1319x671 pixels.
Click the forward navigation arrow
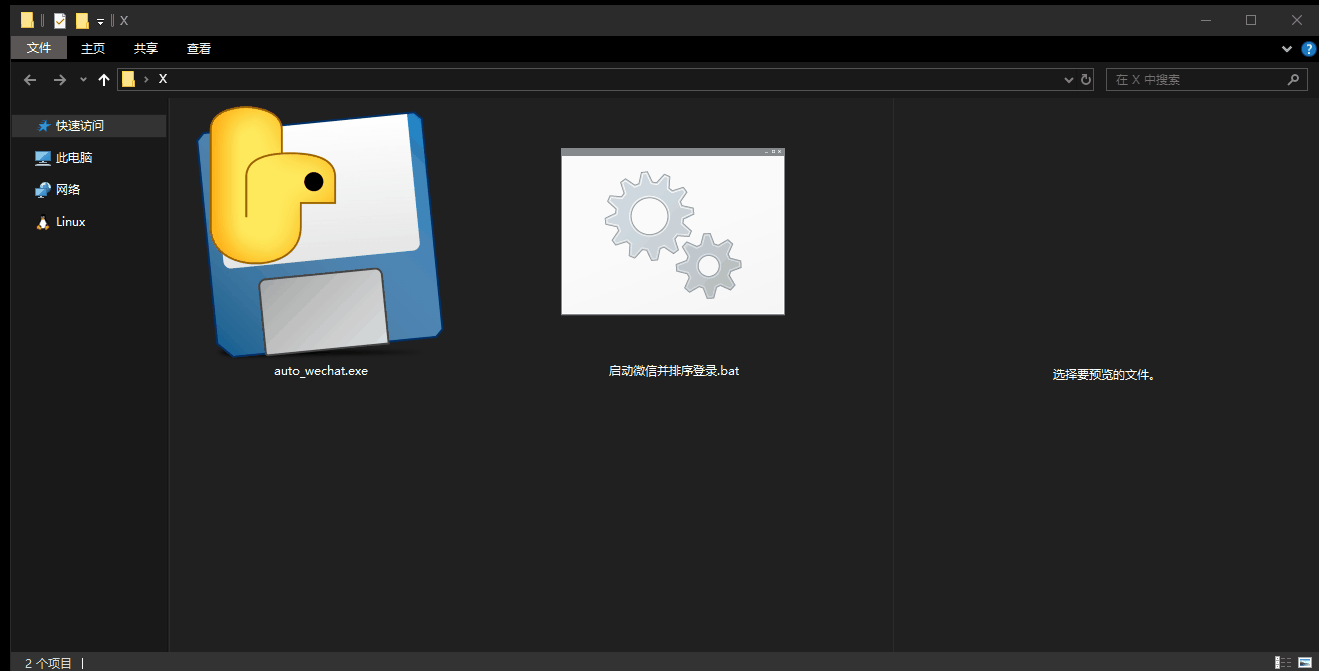[x=60, y=80]
